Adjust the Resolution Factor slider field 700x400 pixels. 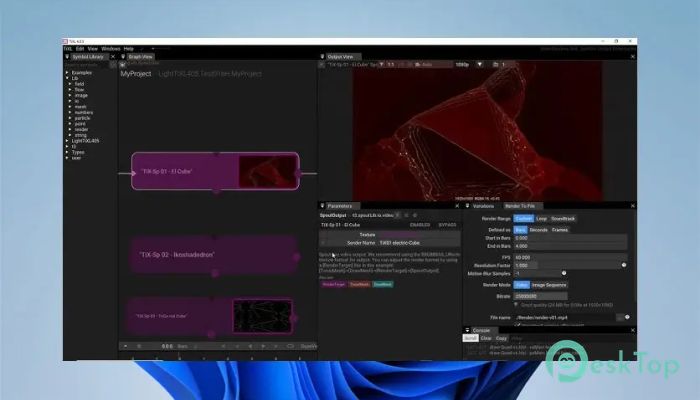567,265
